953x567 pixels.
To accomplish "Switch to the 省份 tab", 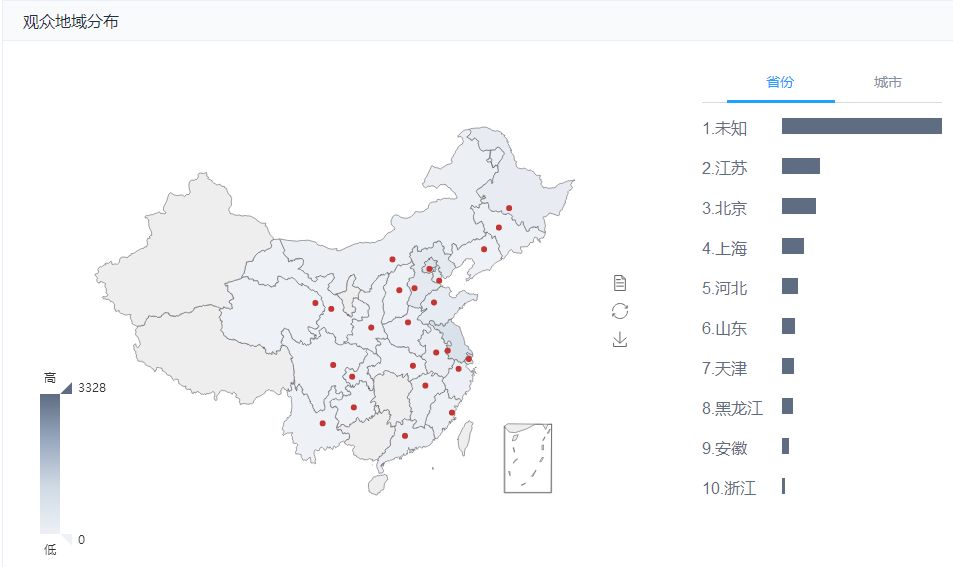I will coord(780,82).
